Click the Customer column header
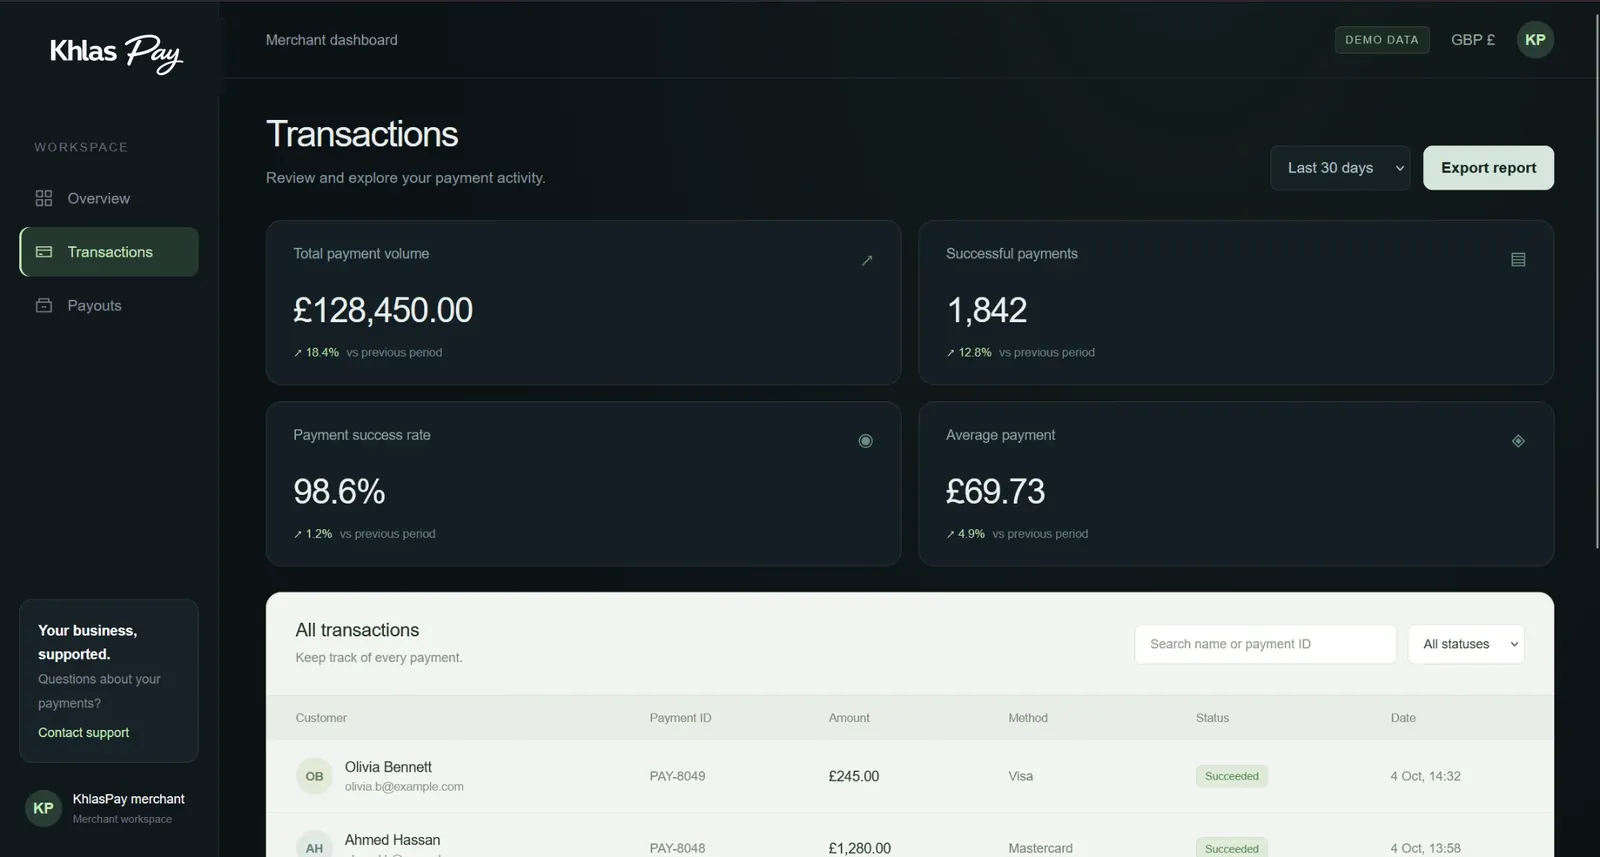Screen dimensions: 1600x857 click(x=321, y=718)
